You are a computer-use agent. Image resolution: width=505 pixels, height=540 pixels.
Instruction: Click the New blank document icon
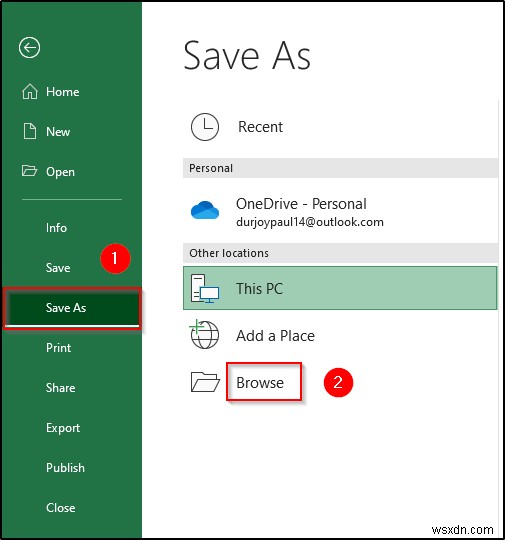[30, 131]
